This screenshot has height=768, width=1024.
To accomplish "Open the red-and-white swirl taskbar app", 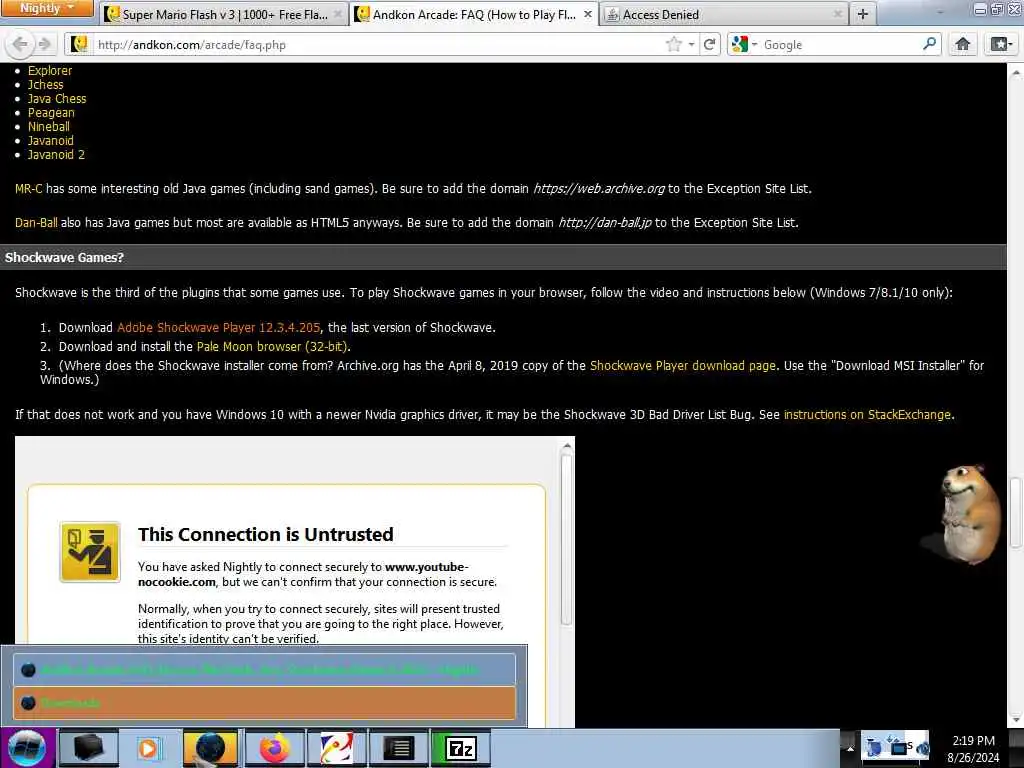I will coord(336,748).
